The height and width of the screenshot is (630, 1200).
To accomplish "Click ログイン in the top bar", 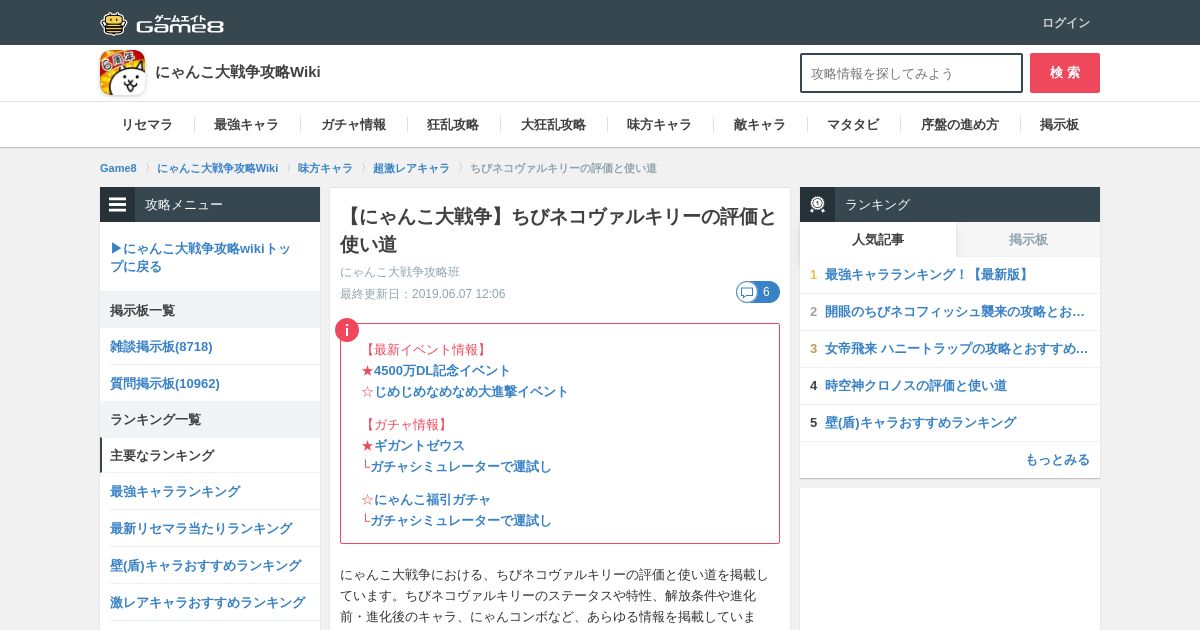I will 1066,23.
